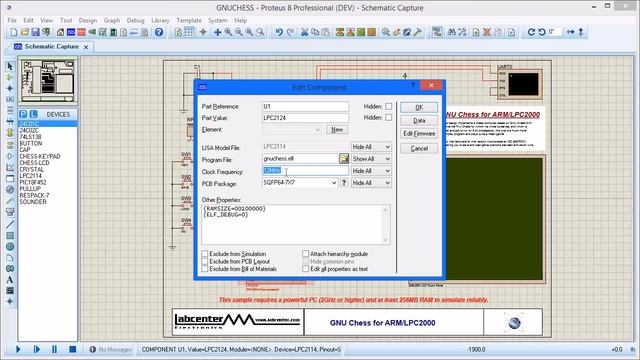The width and height of the screenshot is (640, 360).
Task: Click the P pick devices button
Action: point(23,114)
